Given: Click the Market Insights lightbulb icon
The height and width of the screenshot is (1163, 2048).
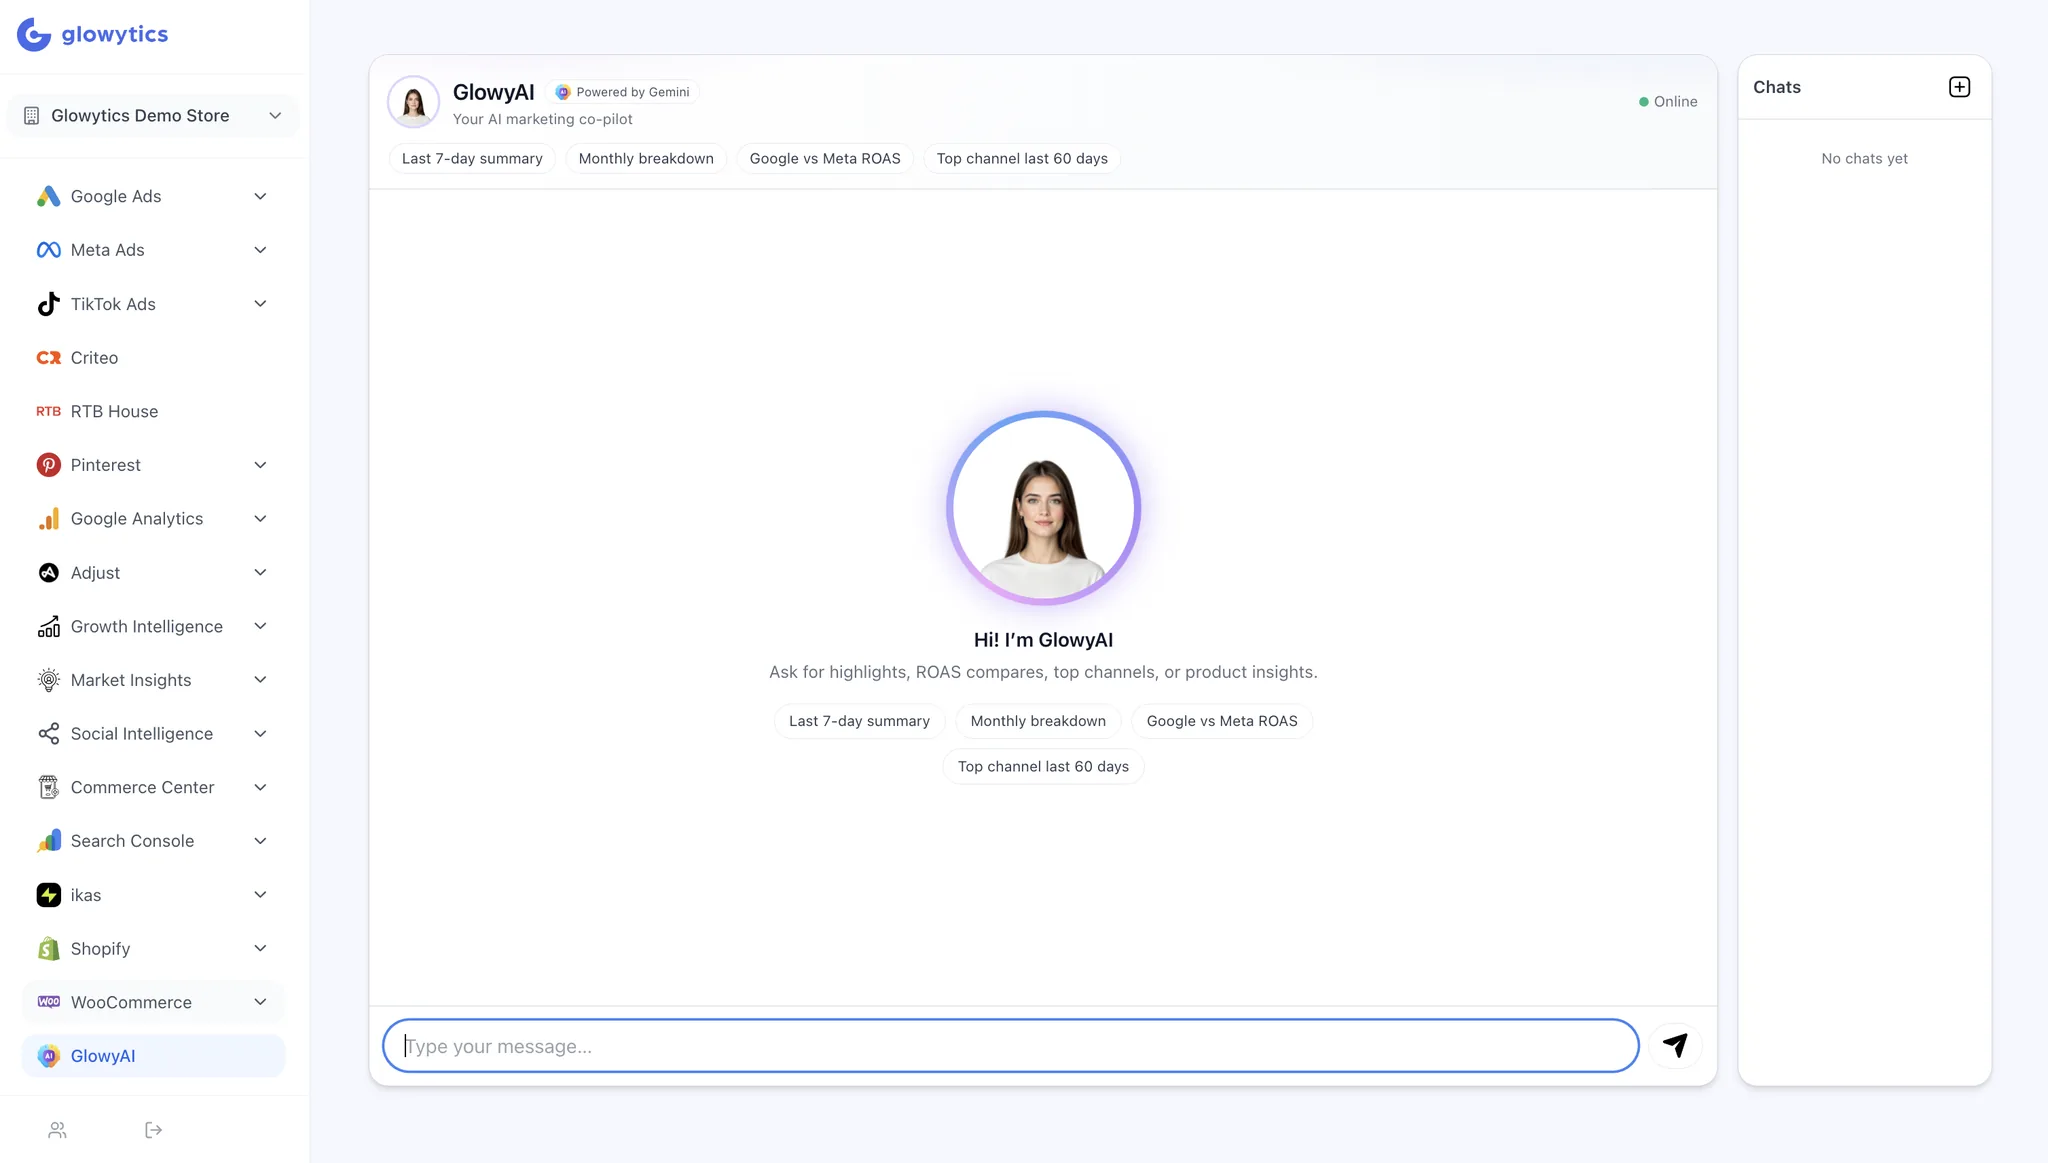Looking at the screenshot, I should point(48,680).
